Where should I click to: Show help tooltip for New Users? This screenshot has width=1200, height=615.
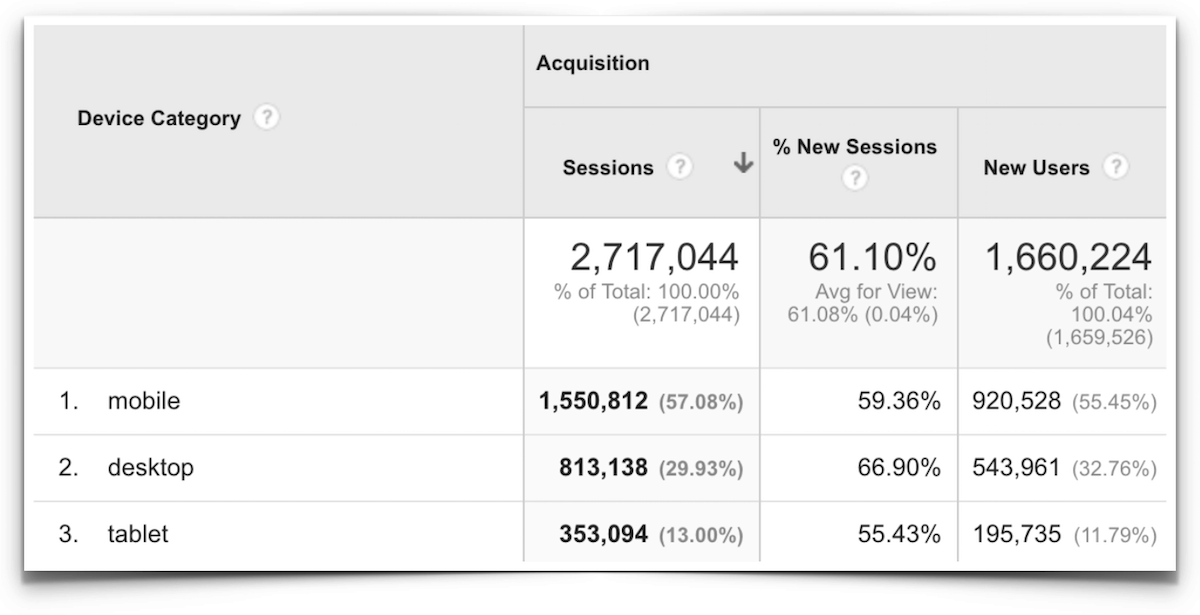1116,167
